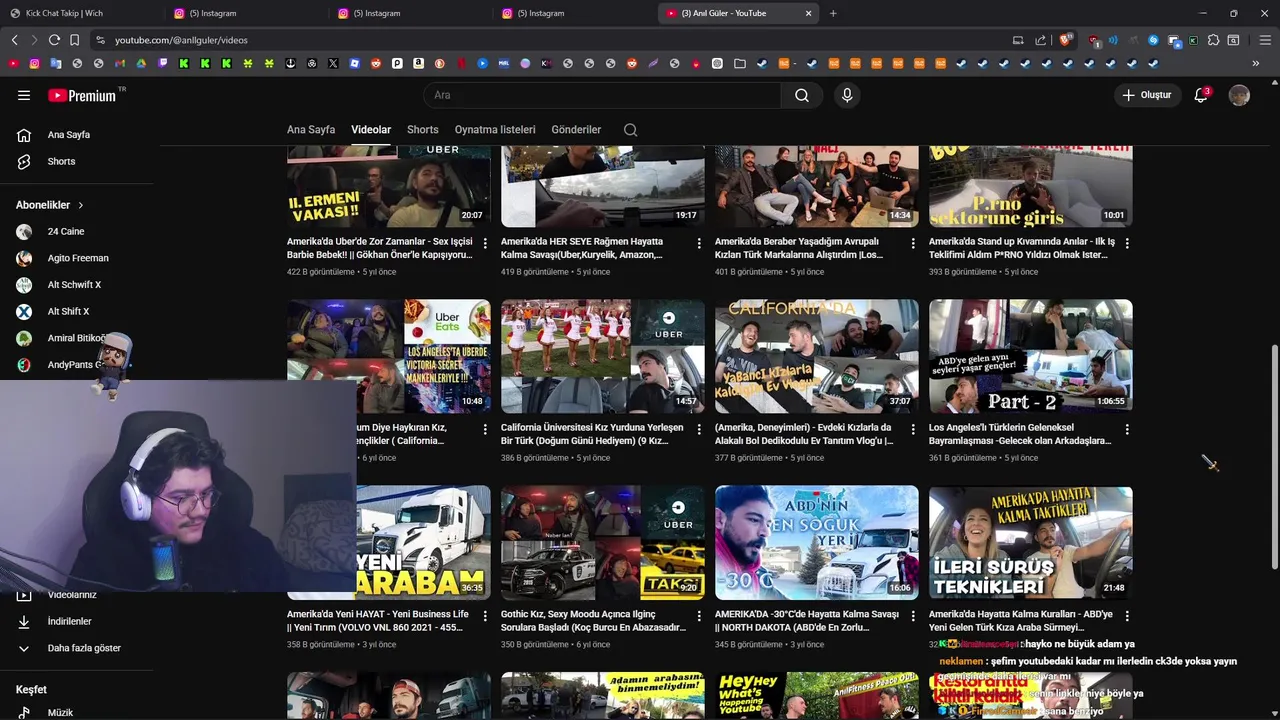Open the YouTube hamburger guide menu
1280x720 pixels.
point(24,95)
